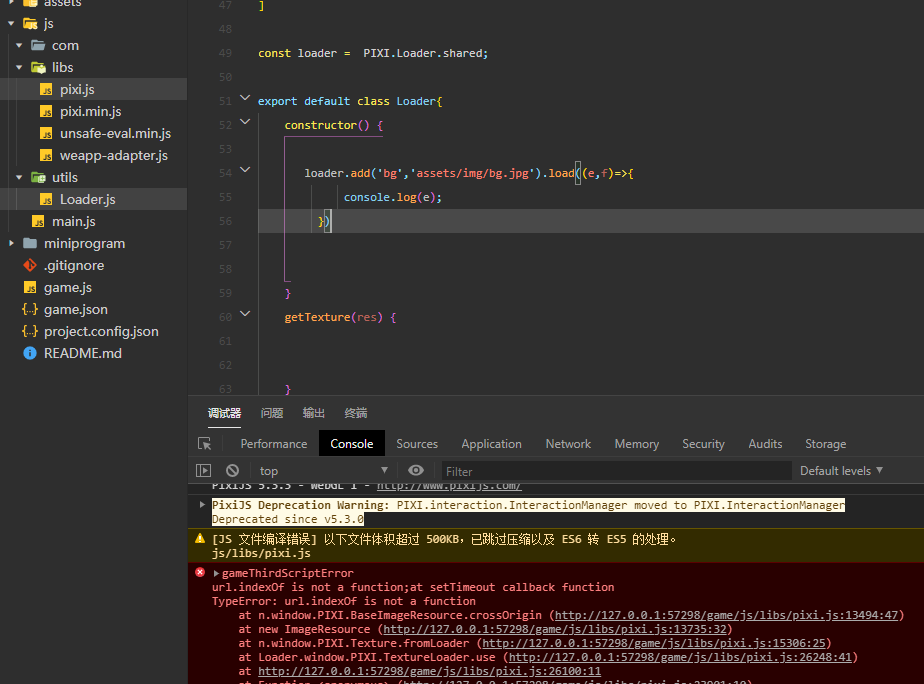Click the Loader.js JS file icon
This screenshot has height=684, width=924.
[x=46, y=200]
